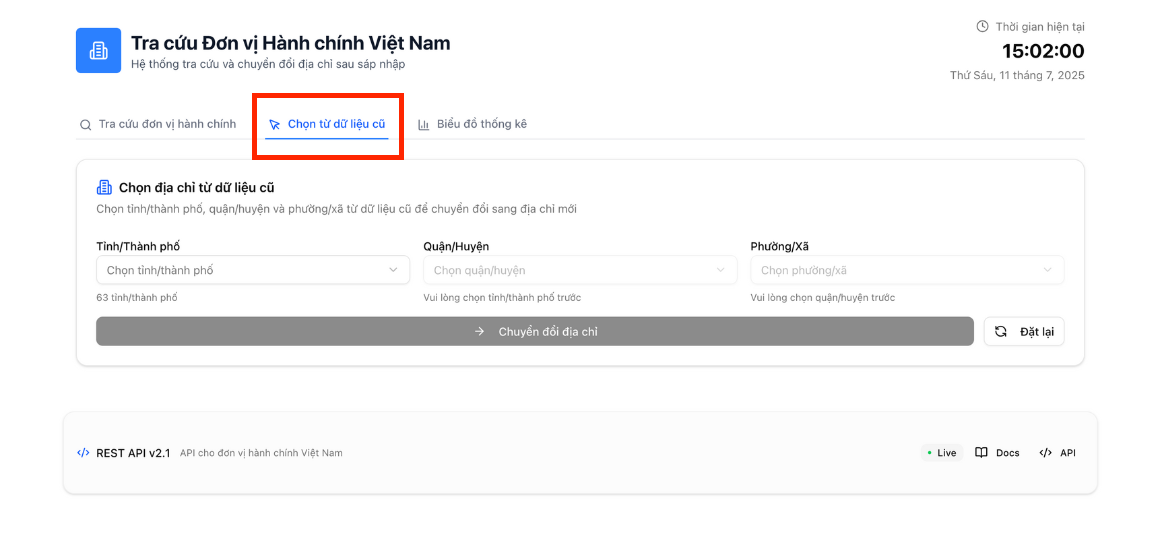Screen dimensions: 1160x550
Task: Click the magnifier icon in the search tab
Action: click(85, 125)
